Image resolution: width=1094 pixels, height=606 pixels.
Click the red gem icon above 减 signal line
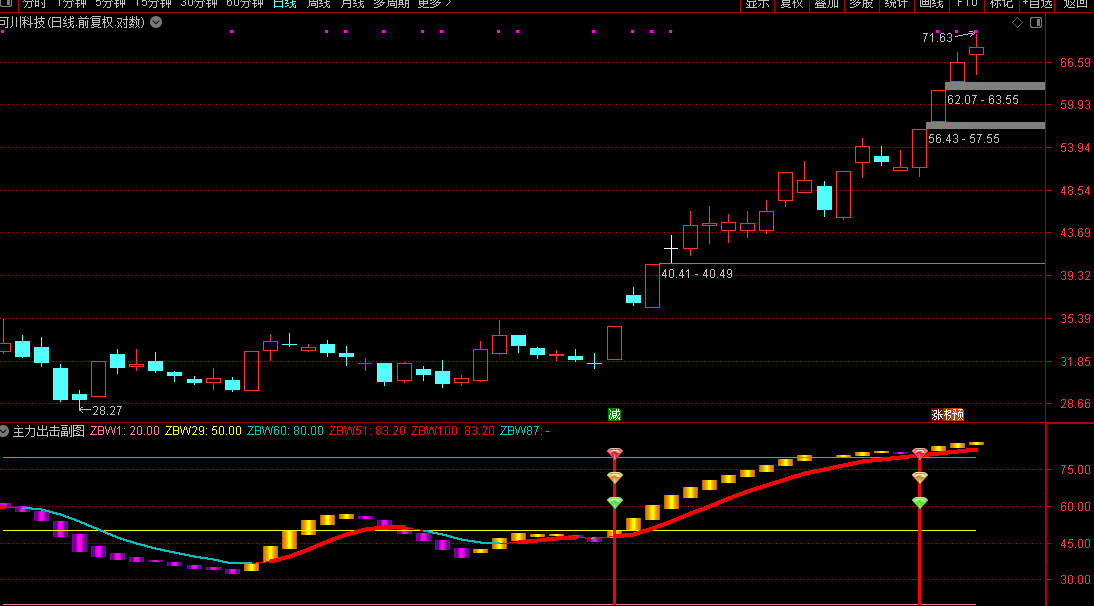[615, 453]
